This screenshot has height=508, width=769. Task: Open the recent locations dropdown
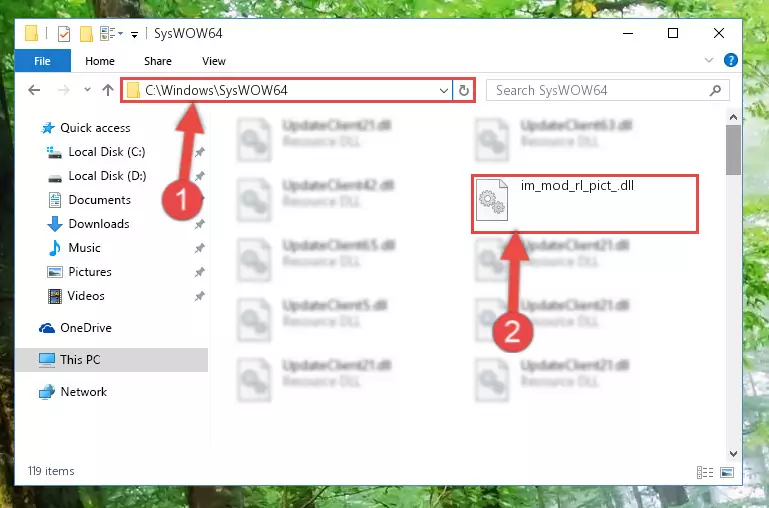coord(87,90)
